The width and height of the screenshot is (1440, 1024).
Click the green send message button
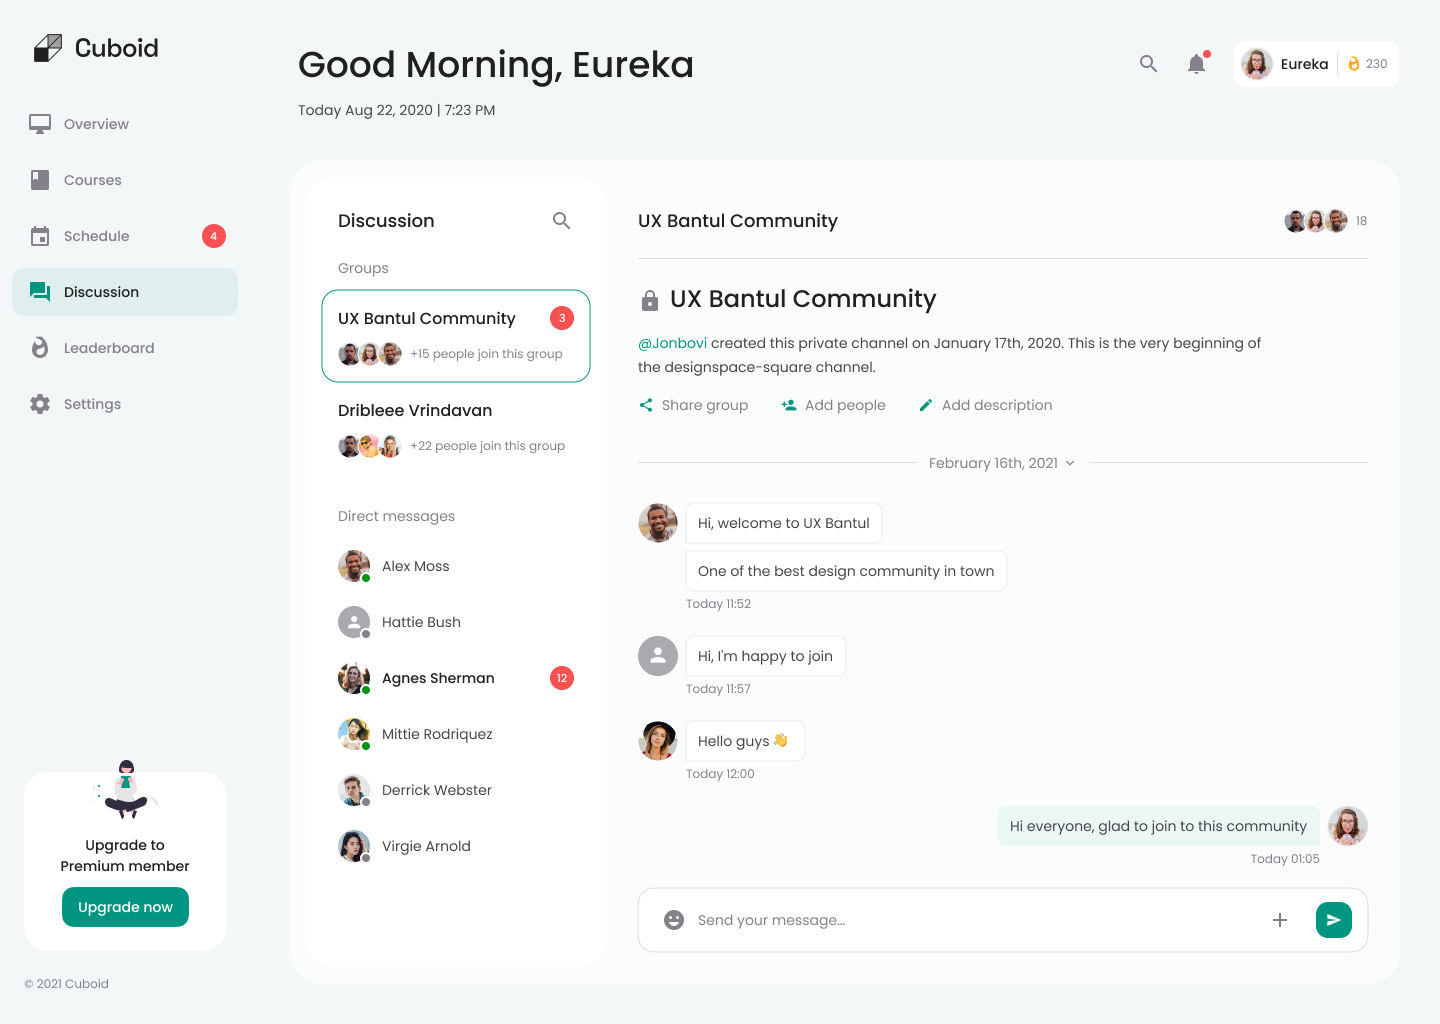point(1333,920)
